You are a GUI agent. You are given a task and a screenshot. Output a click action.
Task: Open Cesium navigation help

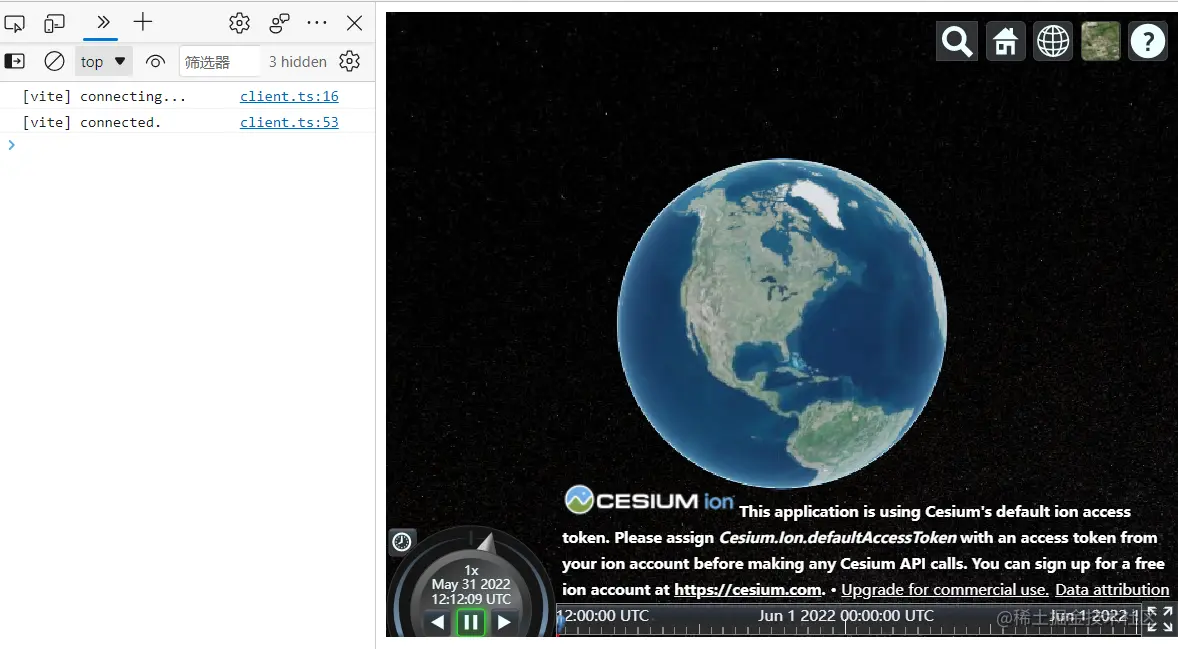1148,41
